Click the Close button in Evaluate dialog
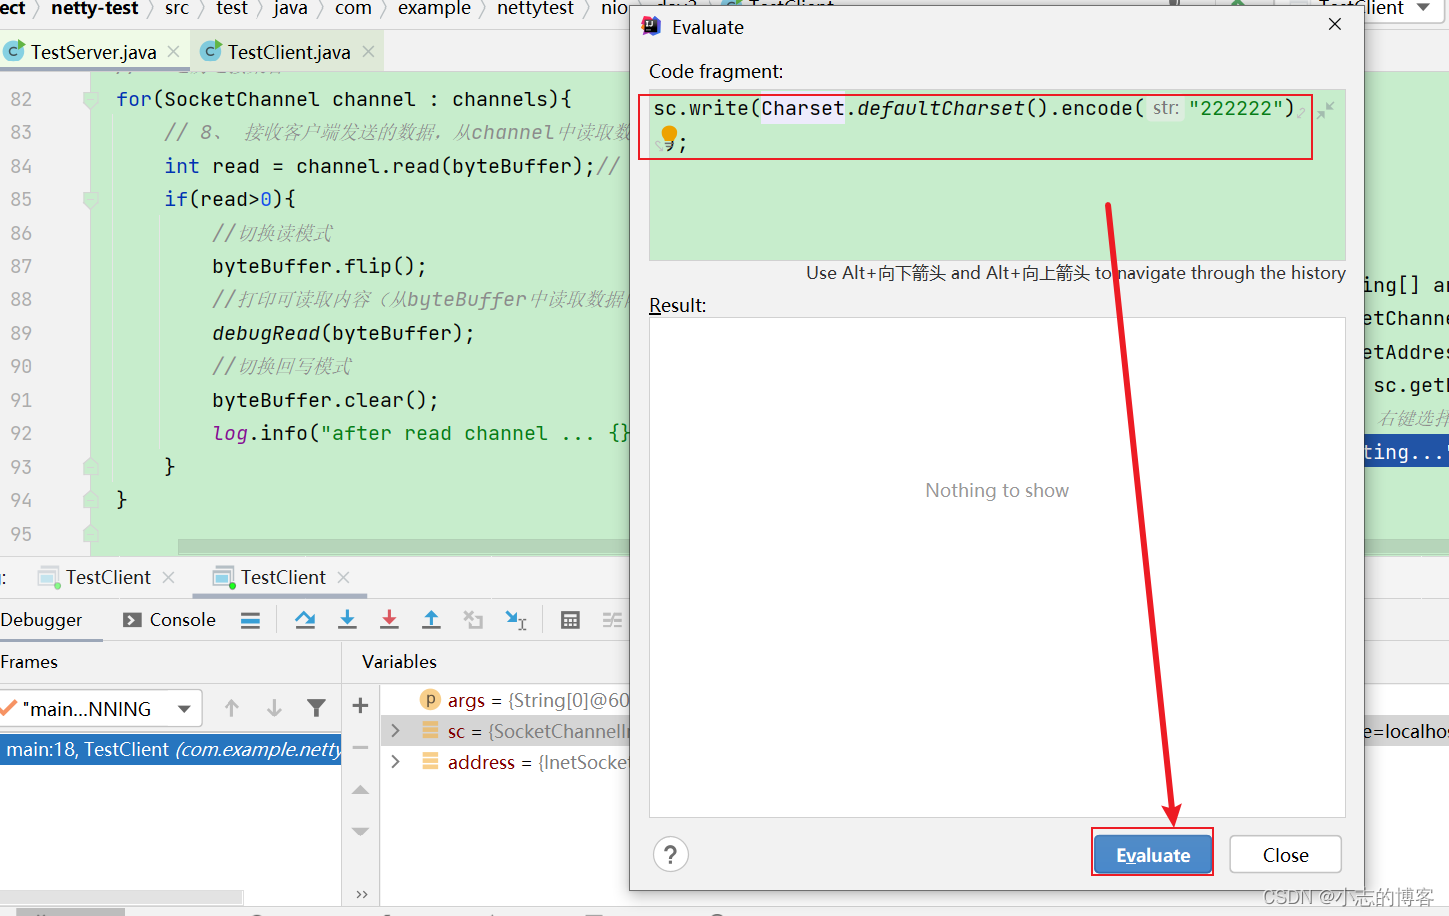 [1285, 855]
